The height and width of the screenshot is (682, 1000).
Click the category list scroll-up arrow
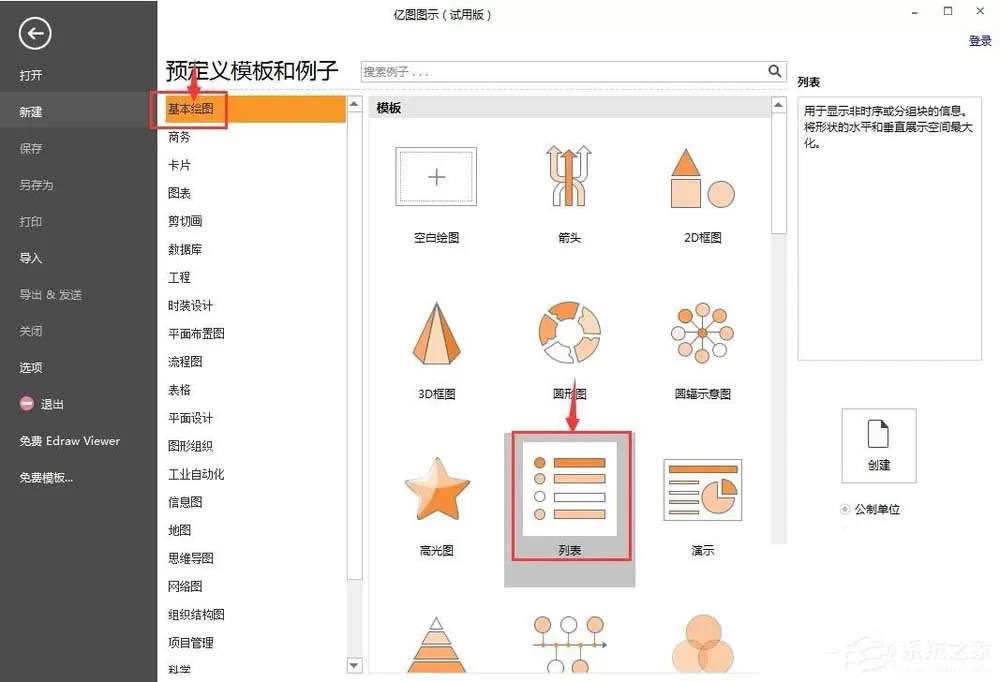[355, 104]
